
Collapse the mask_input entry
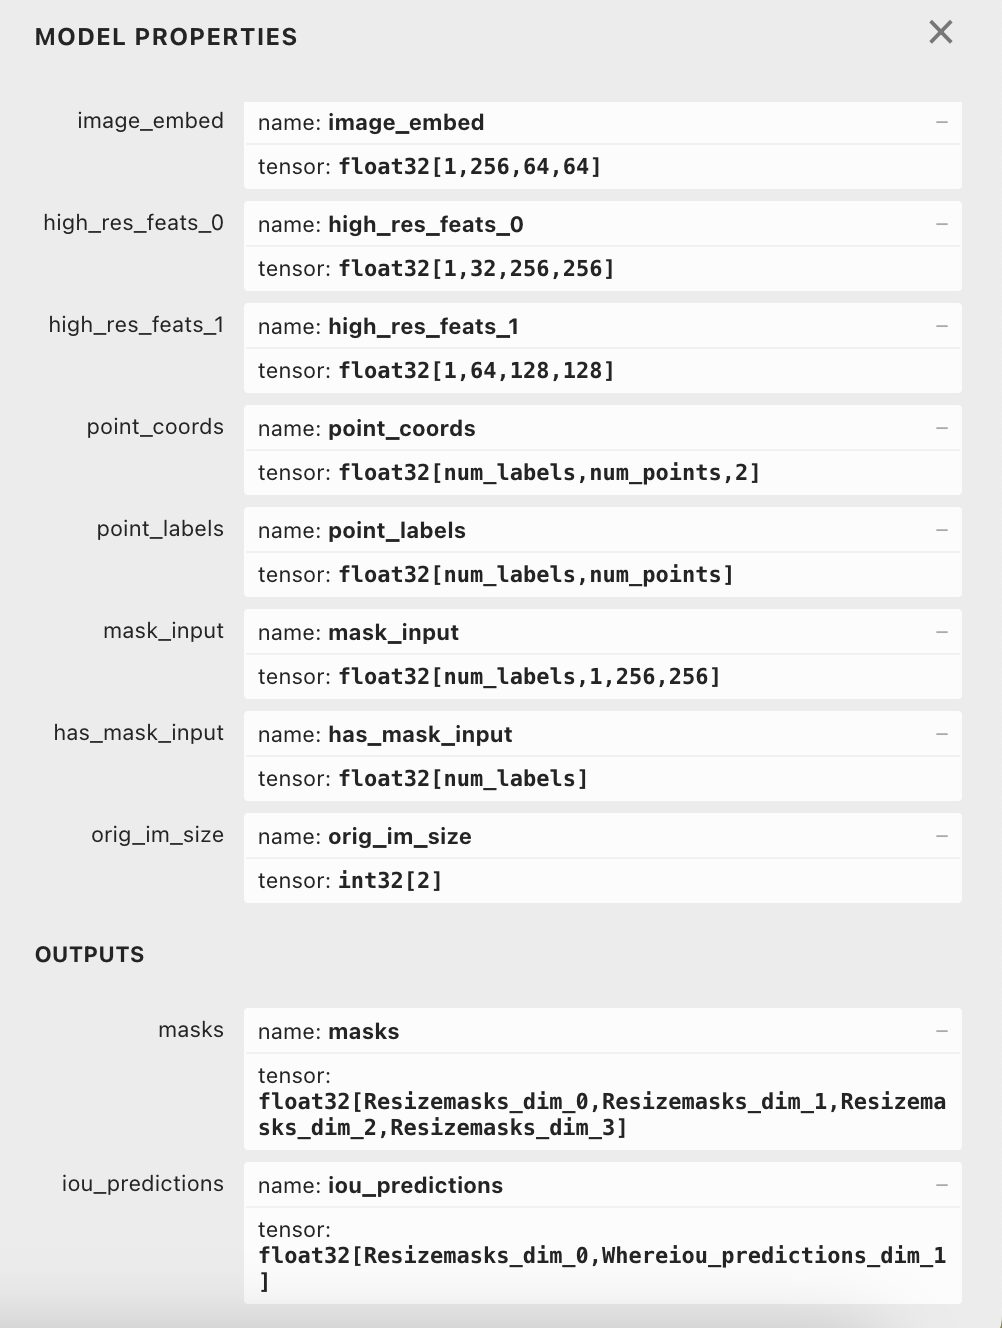pyautogui.click(x=941, y=632)
